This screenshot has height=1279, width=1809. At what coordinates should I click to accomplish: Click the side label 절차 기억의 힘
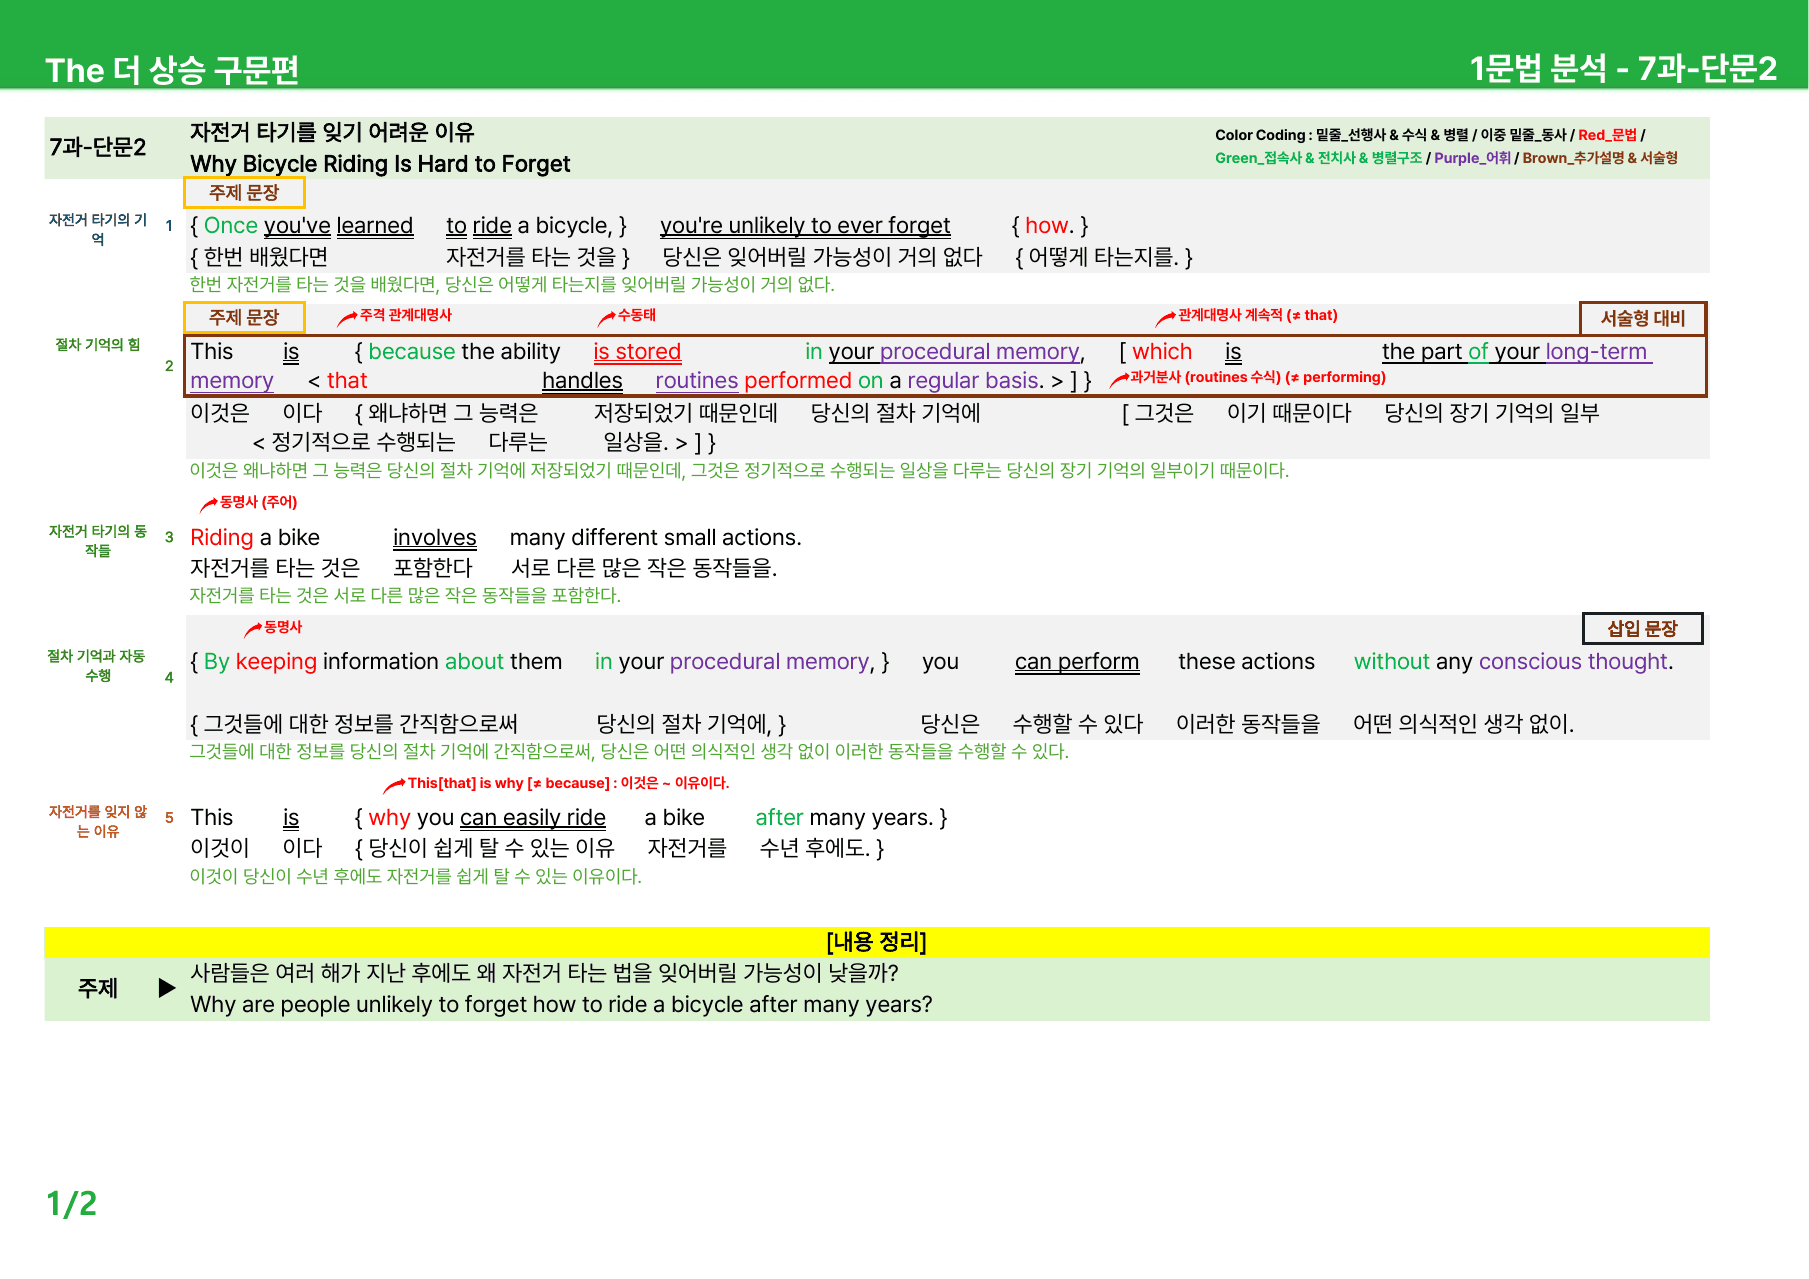click(x=98, y=345)
